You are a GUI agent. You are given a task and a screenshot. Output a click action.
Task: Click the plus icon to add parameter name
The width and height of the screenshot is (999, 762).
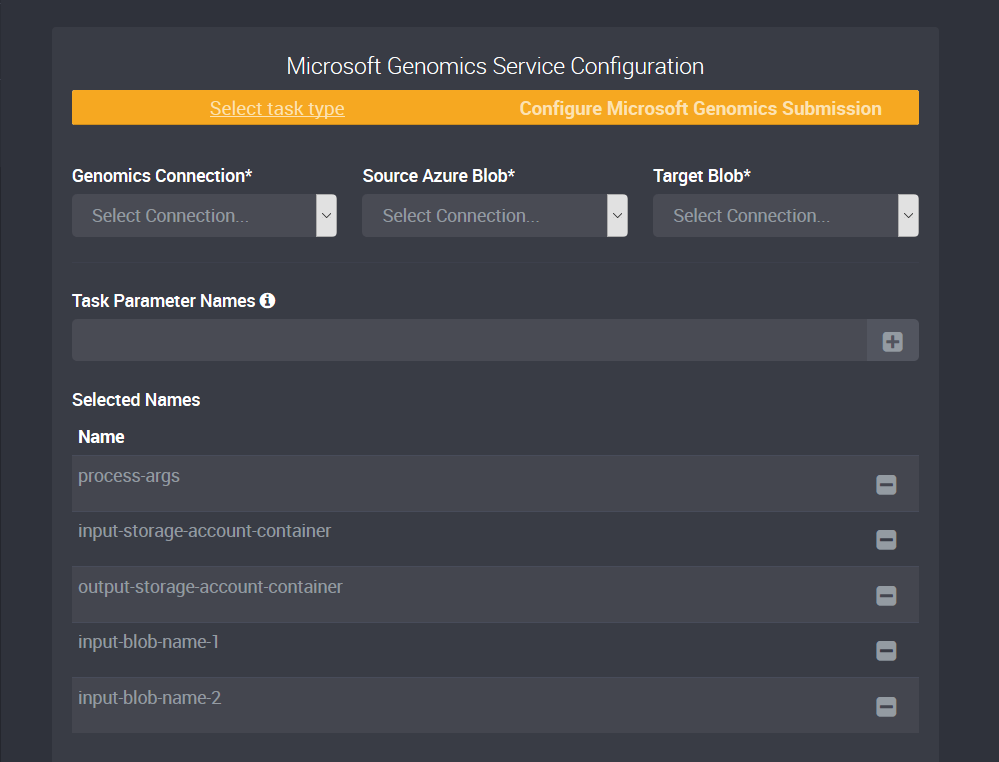pos(892,341)
